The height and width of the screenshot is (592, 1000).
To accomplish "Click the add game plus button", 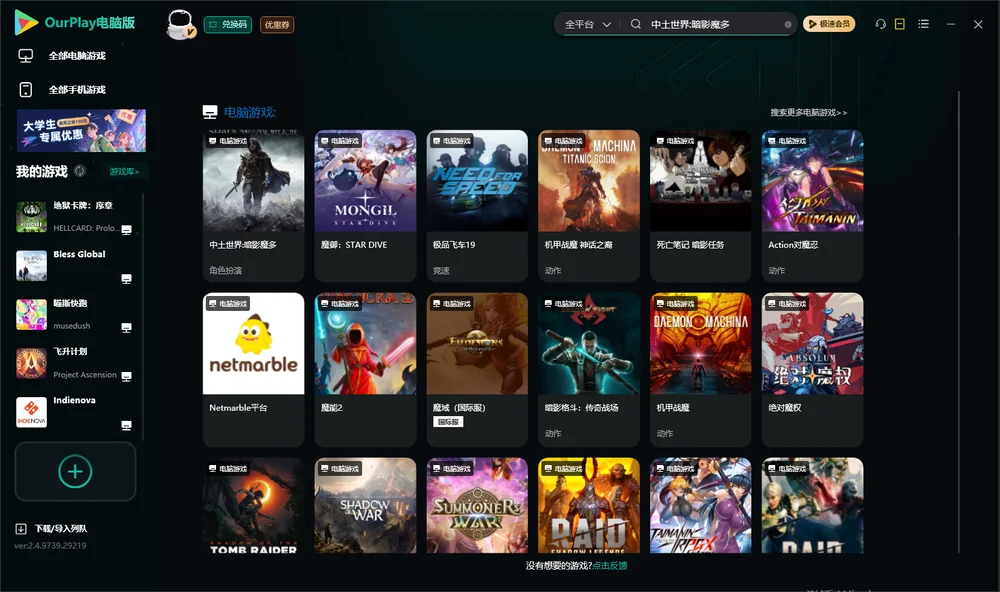I will [x=75, y=471].
